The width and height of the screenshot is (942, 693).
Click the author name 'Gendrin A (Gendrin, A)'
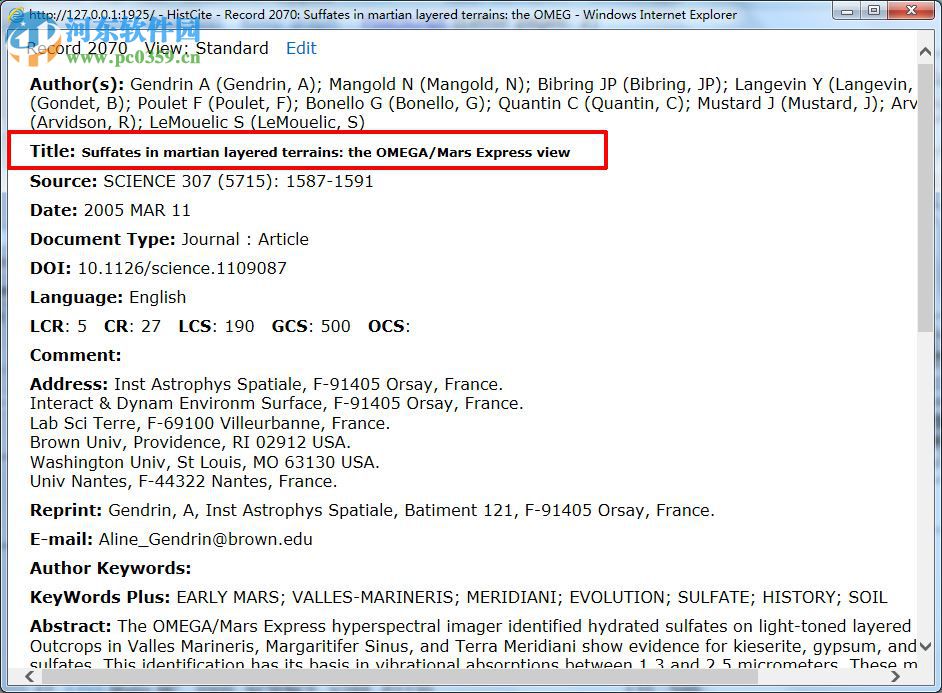click(223, 85)
